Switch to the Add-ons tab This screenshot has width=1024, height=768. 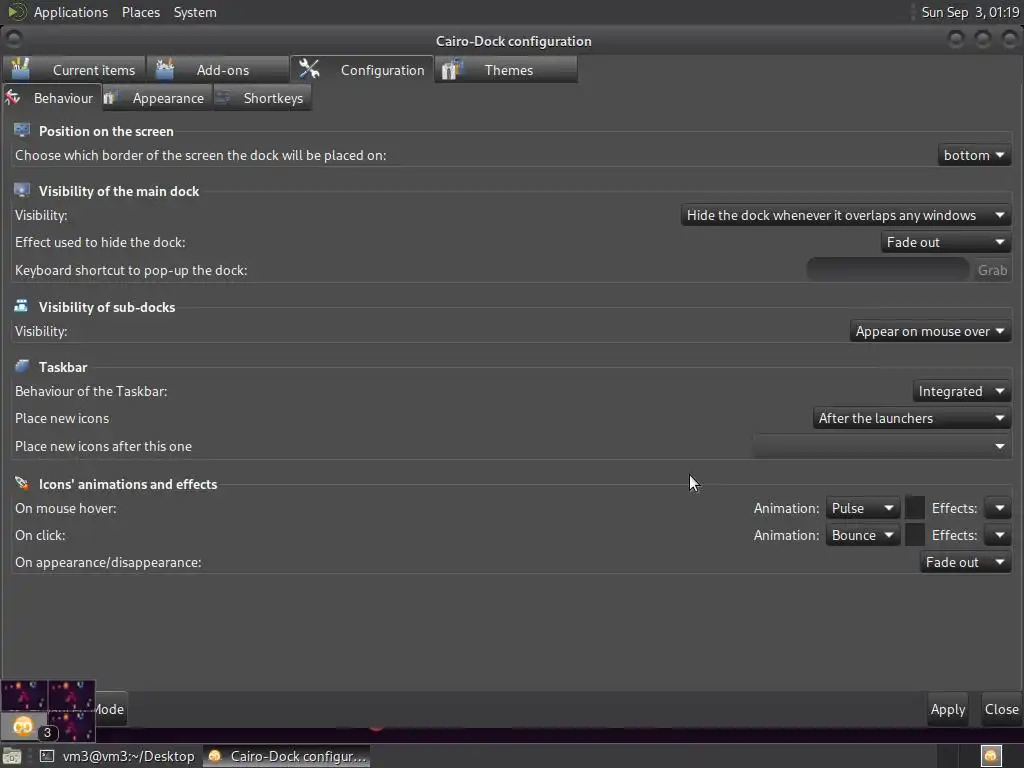(218, 70)
